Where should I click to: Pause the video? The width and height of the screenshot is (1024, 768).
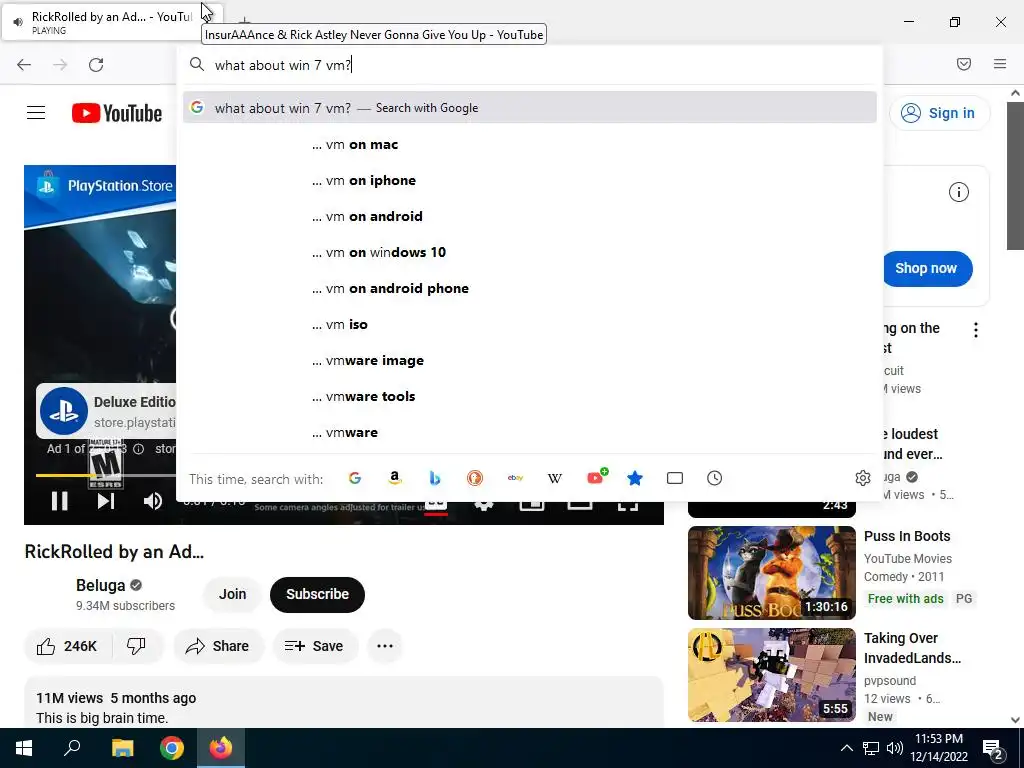click(59, 501)
